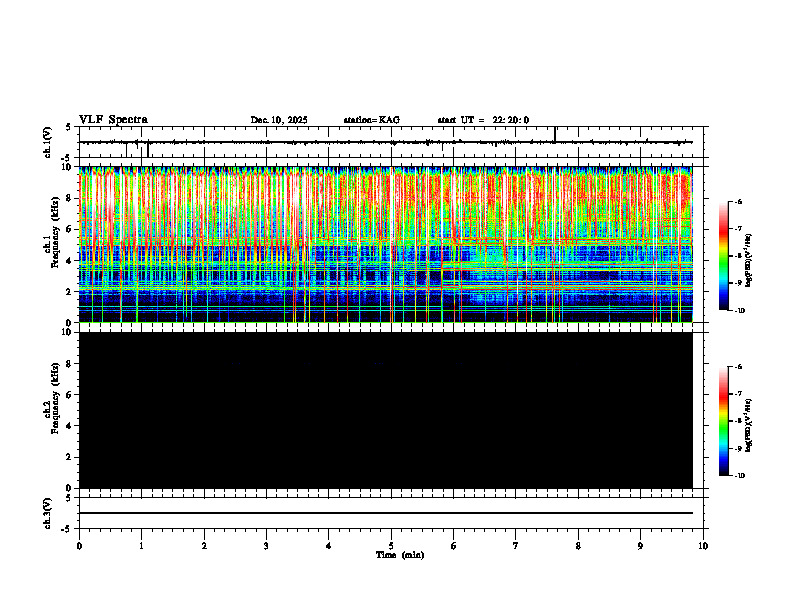
Task: Click the start UT 22:20:0 label
Action: 483,120
